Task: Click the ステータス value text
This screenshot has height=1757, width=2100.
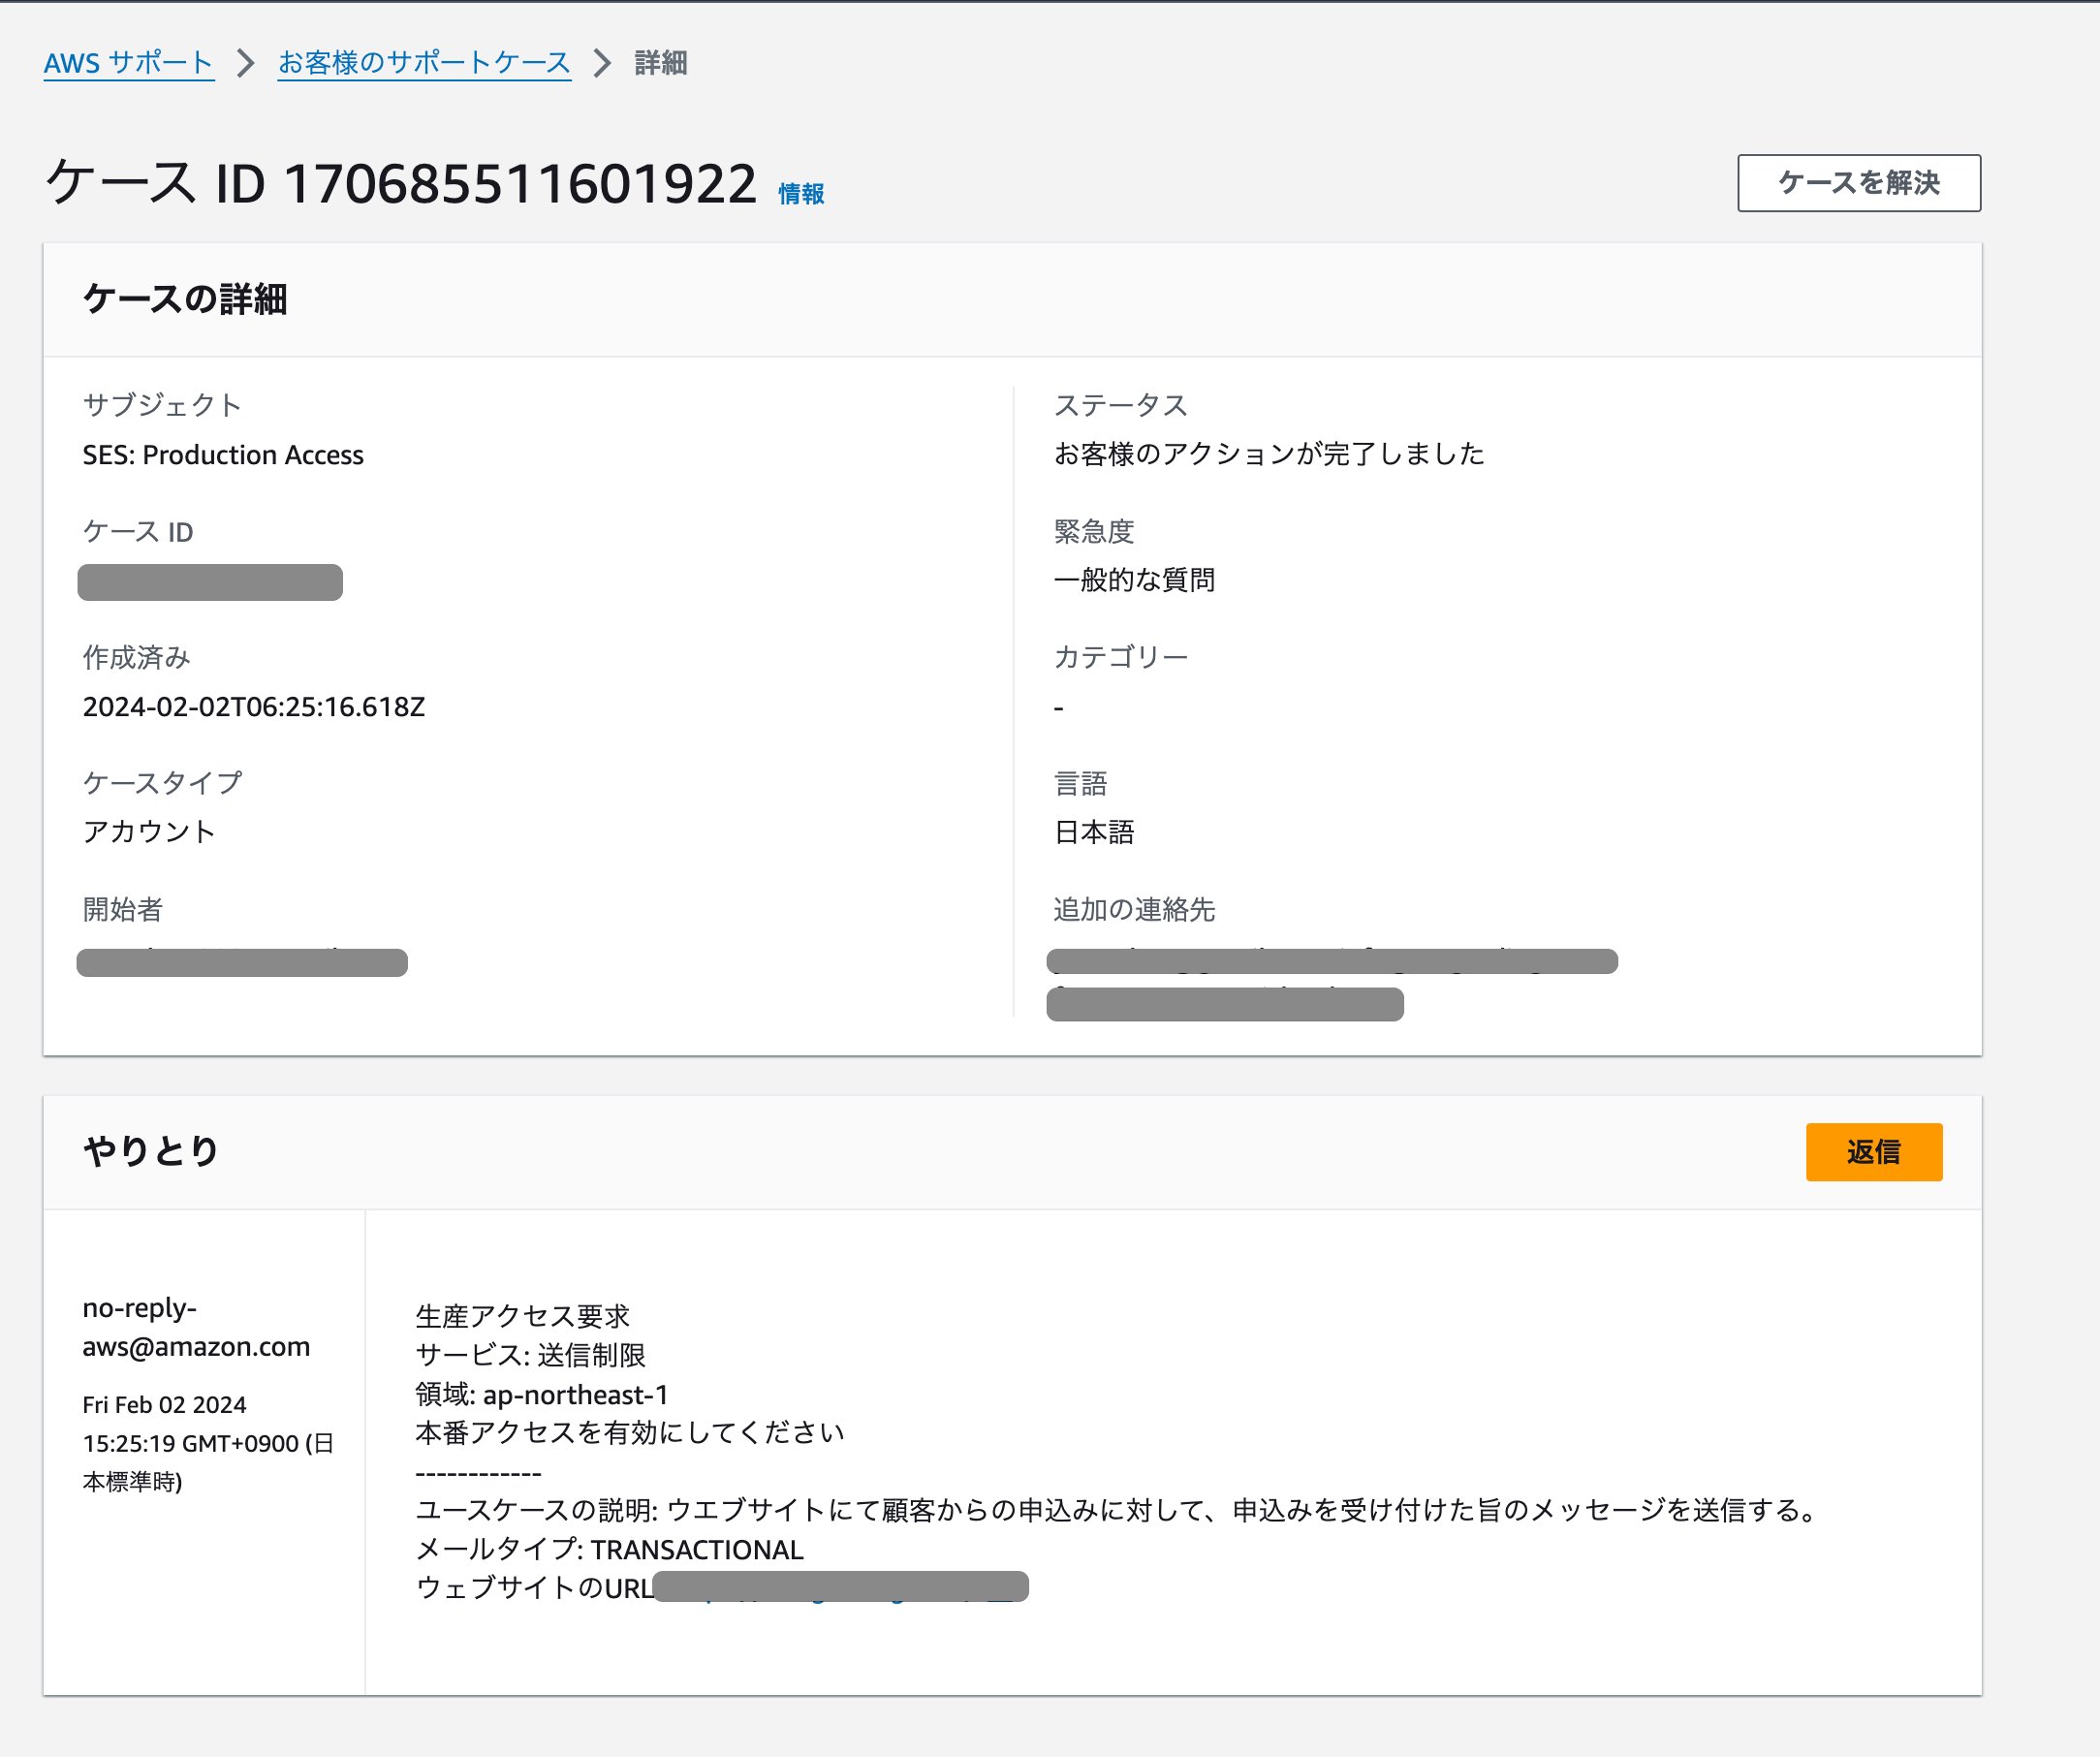Action: click(x=1269, y=454)
